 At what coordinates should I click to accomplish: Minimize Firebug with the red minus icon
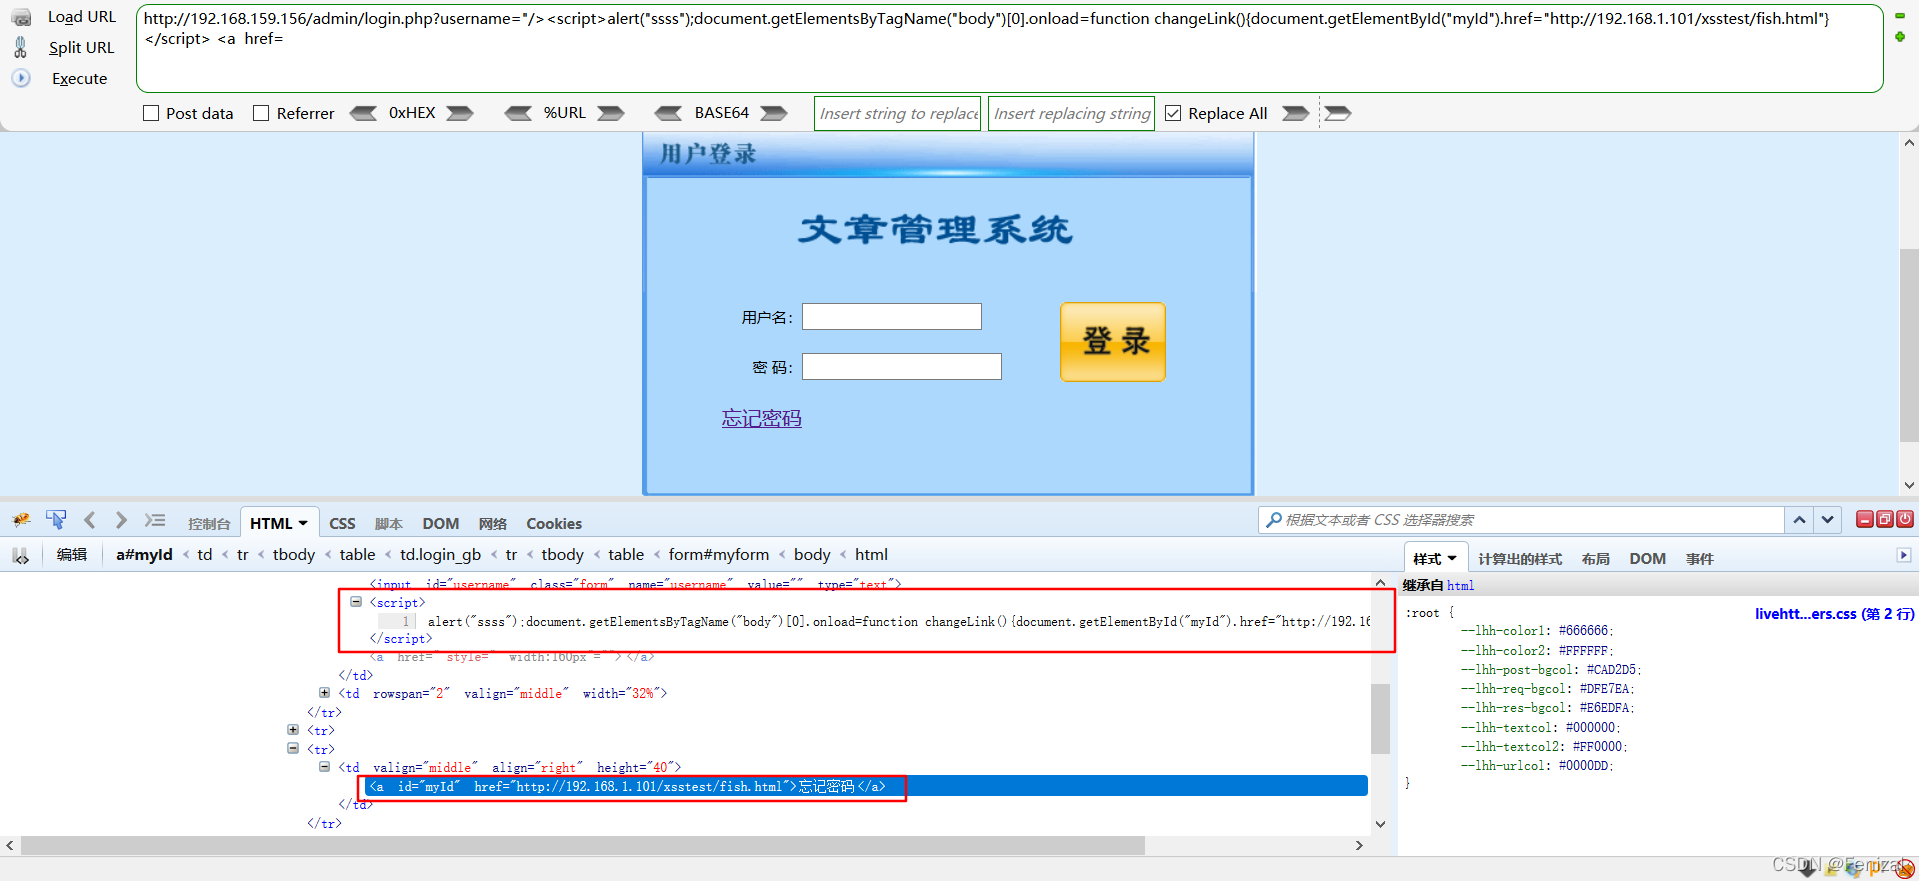[1865, 519]
